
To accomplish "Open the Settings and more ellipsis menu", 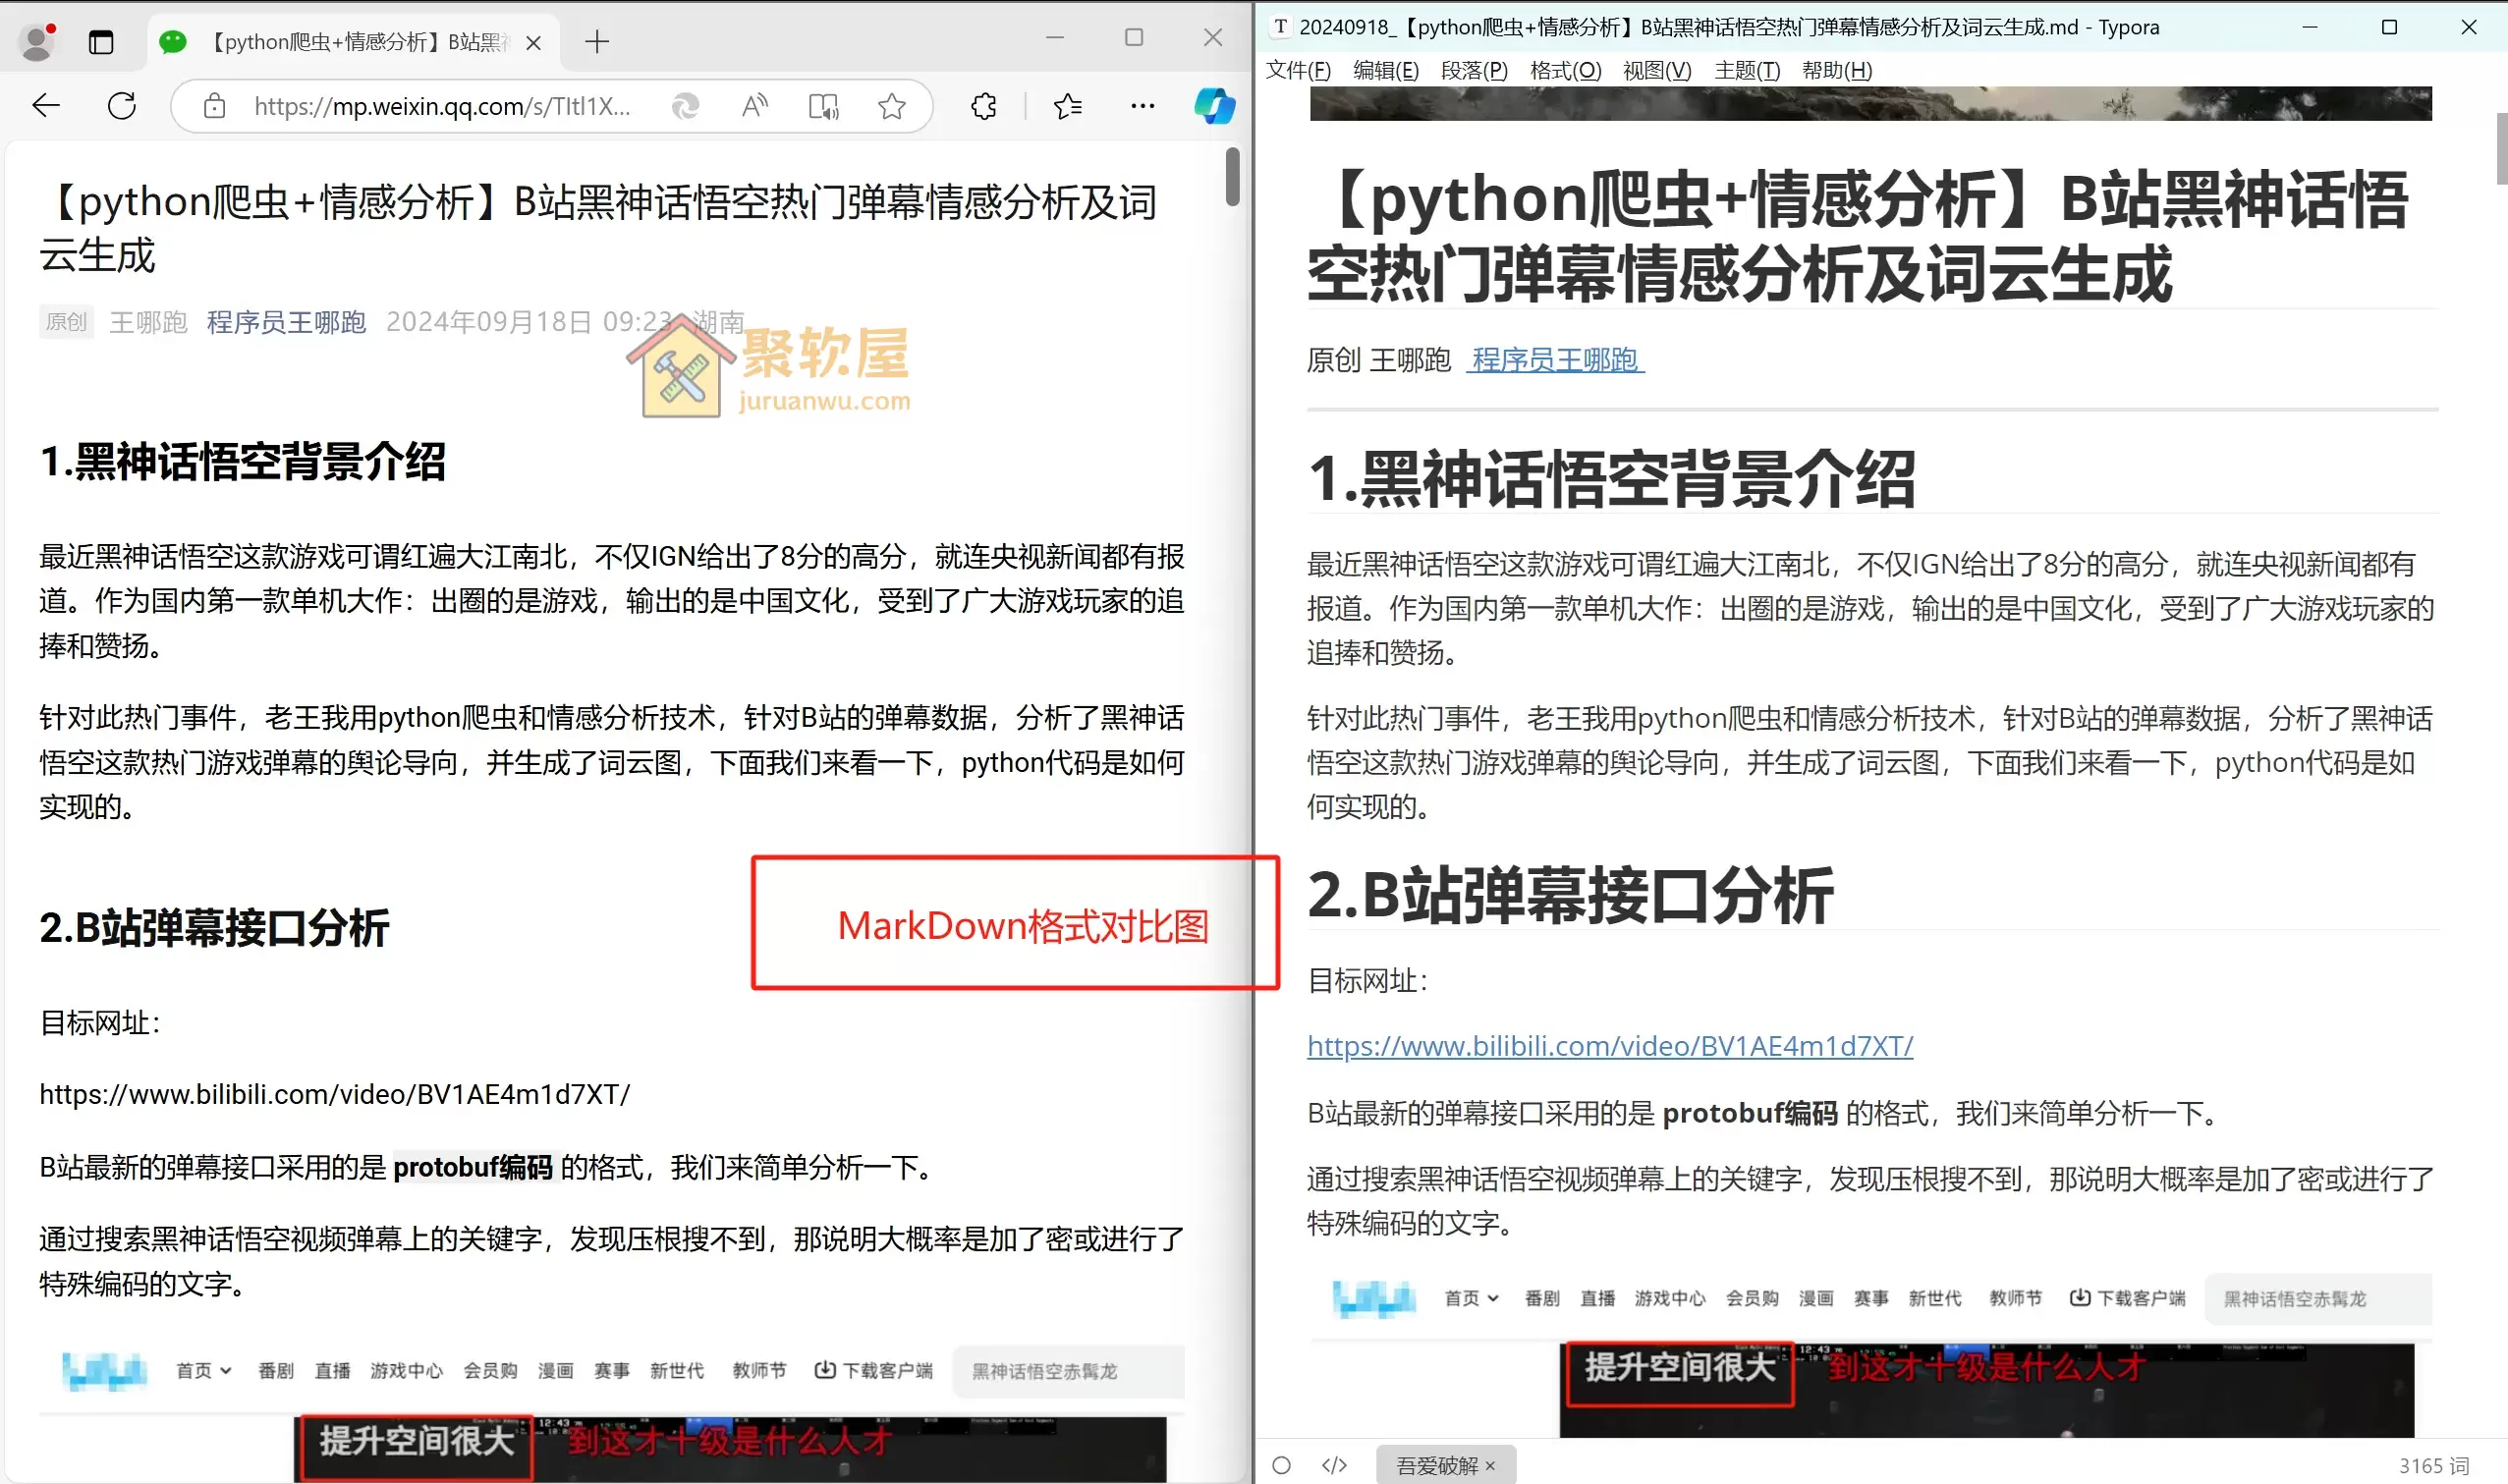I will click(x=1142, y=106).
